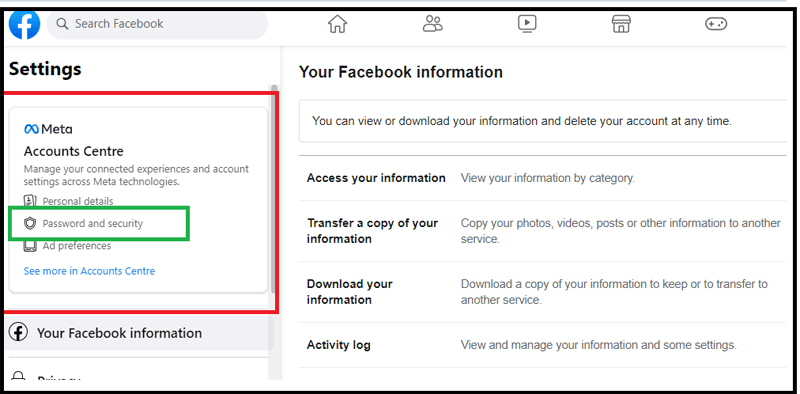800x394 pixels.
Task: Click the Facebook logo icon
Action: 24,24
